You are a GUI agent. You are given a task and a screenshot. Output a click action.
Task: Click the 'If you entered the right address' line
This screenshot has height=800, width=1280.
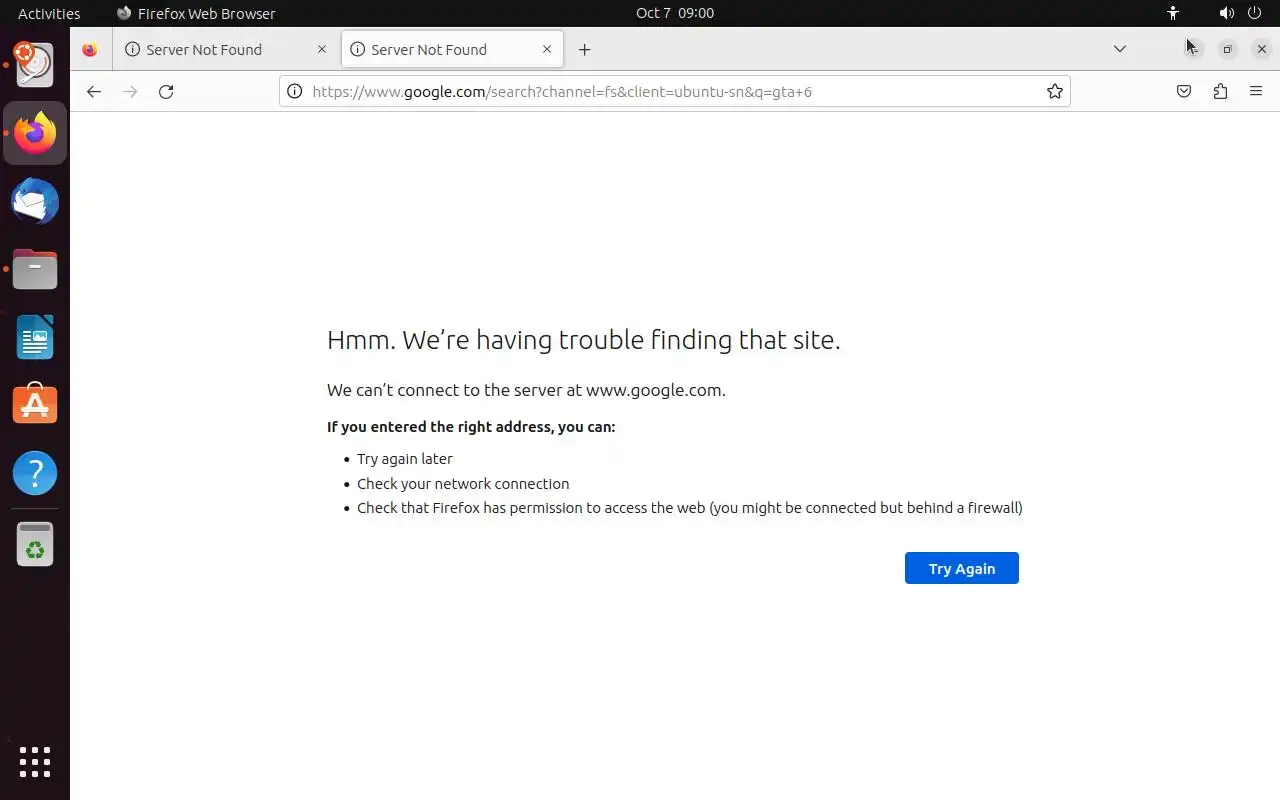471,427
